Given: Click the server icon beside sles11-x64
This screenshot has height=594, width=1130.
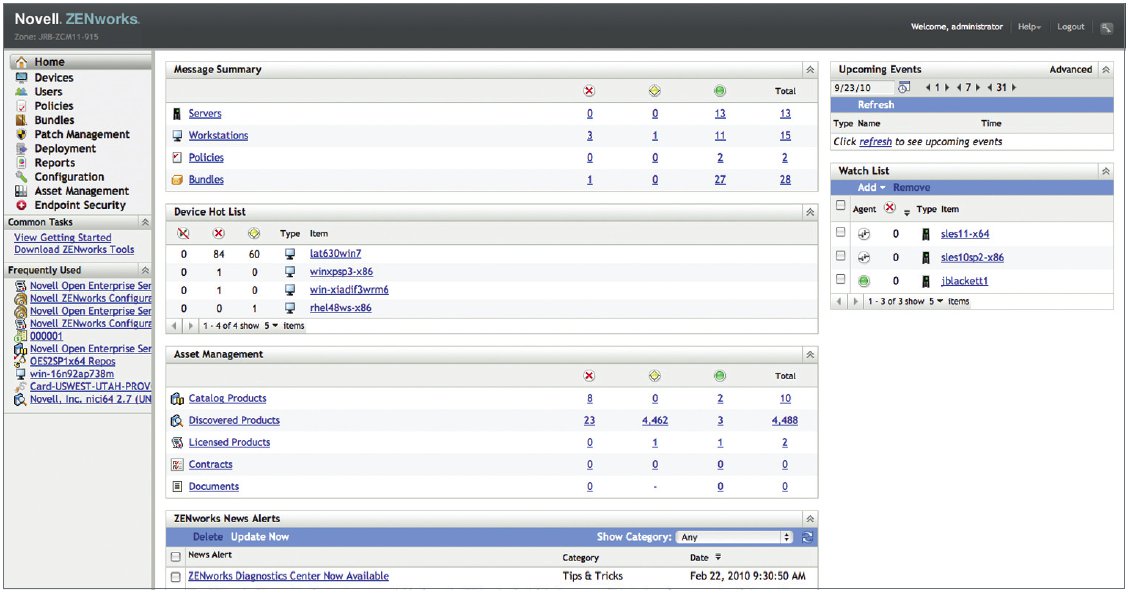Looking at the screenshot, I should (x=926, y=234).
